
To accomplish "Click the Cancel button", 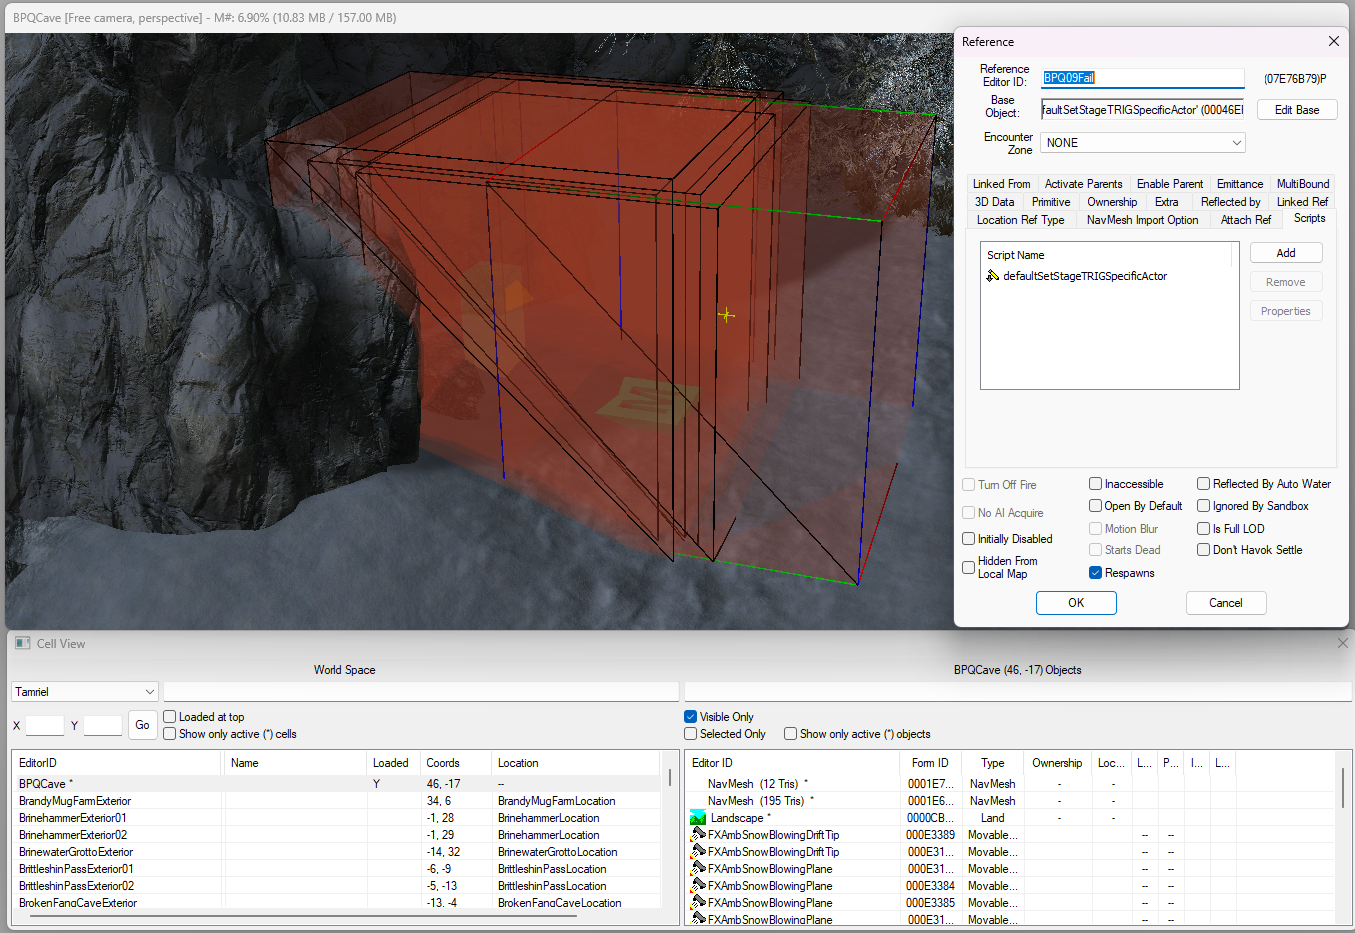I will pos(1225,603).
